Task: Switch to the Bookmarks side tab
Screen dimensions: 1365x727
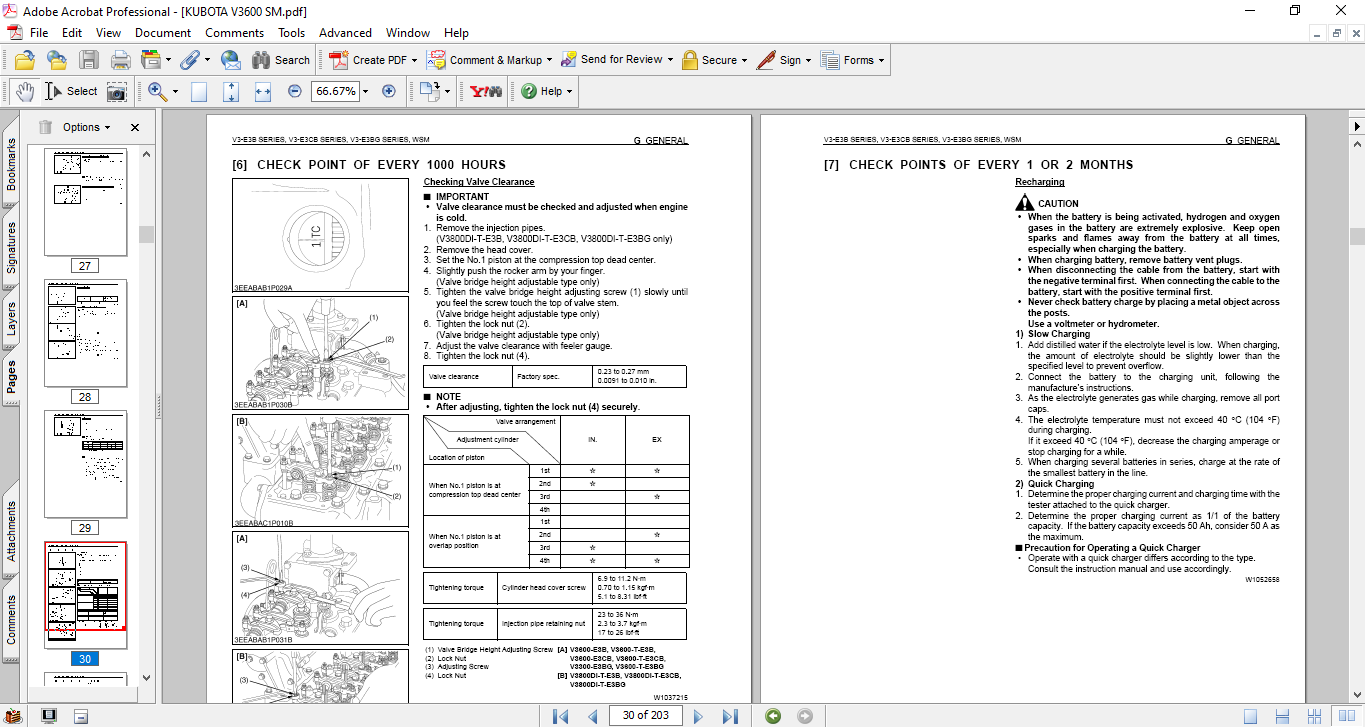Action: [11, 164]
